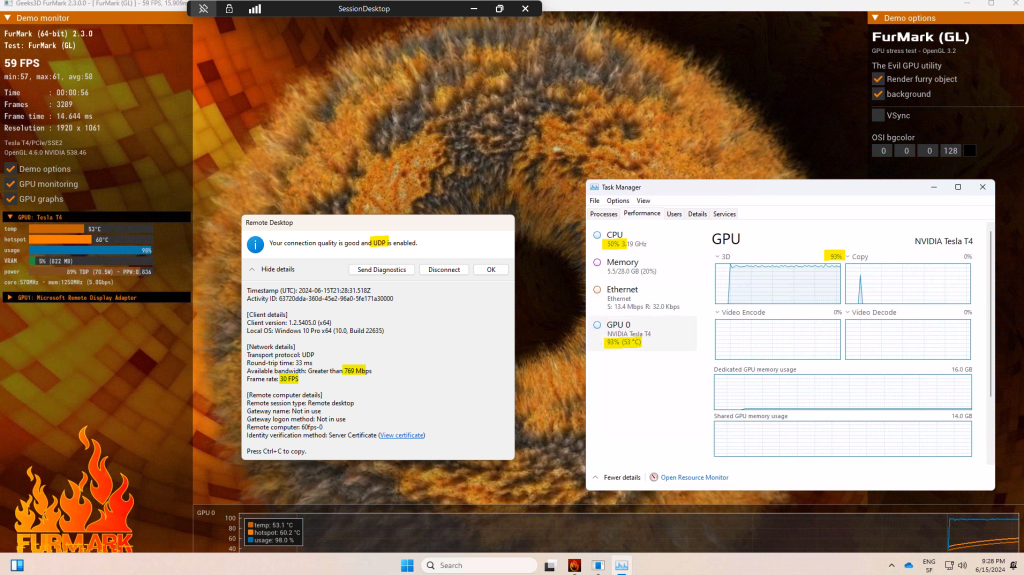Viewport: 1024px width, 575px height.
Task: Collapse the Demo options panel
Action: pos(875,18)
